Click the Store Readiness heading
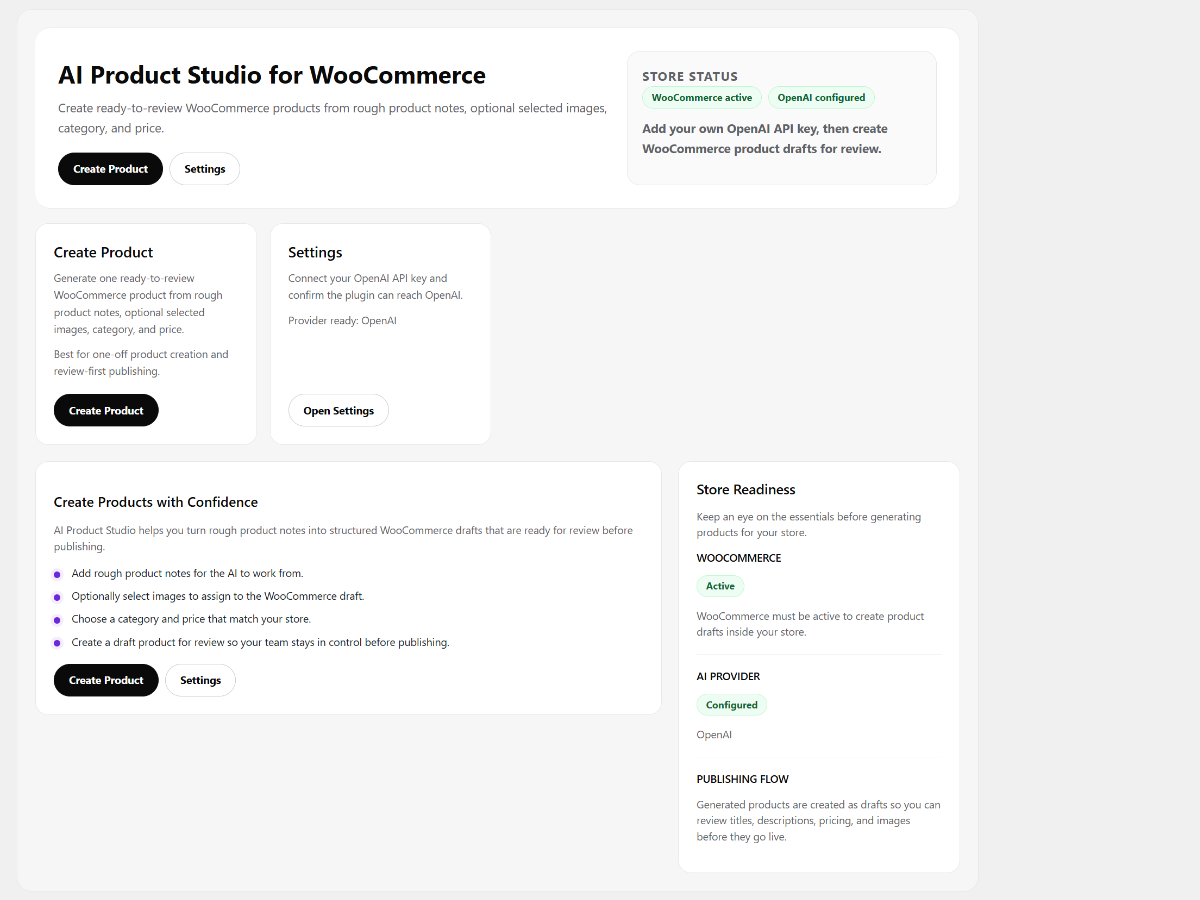This screenshot has width=1200, height=900. coord(746,490)
